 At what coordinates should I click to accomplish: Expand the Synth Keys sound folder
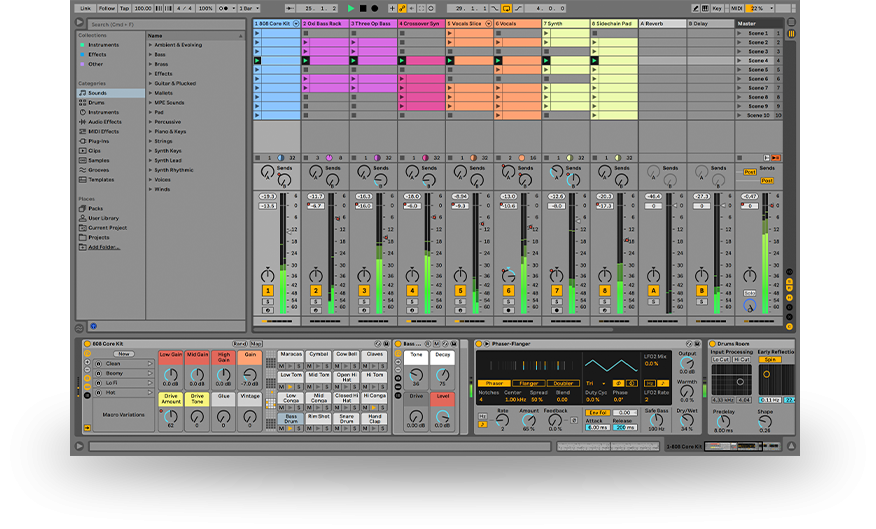click(168, 151)
